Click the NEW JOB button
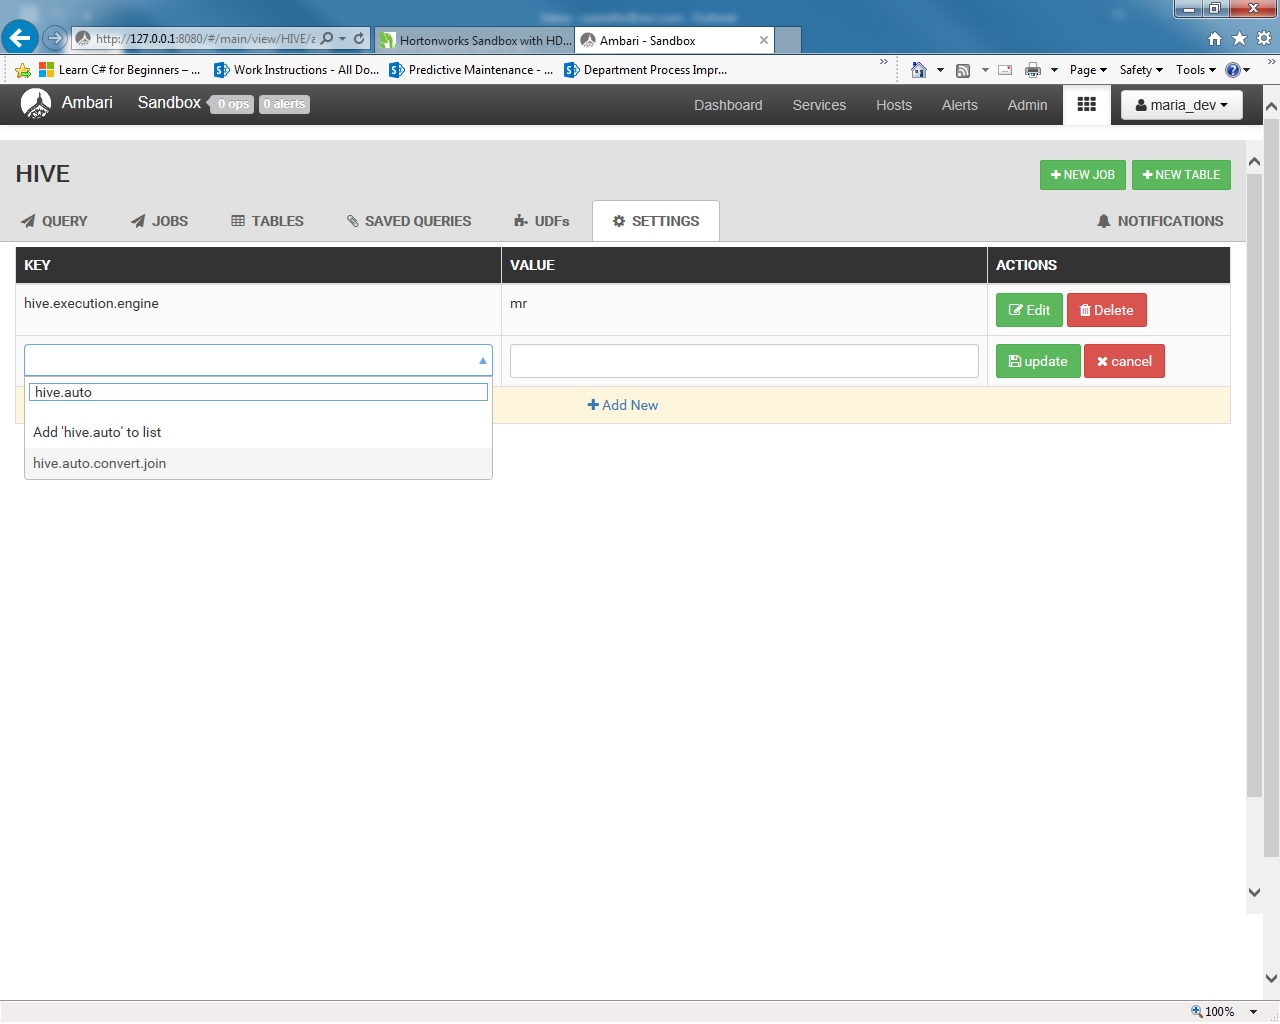Image resolution: width=1280 pixels, height=1024 pixels. [x=1082, y=174]
